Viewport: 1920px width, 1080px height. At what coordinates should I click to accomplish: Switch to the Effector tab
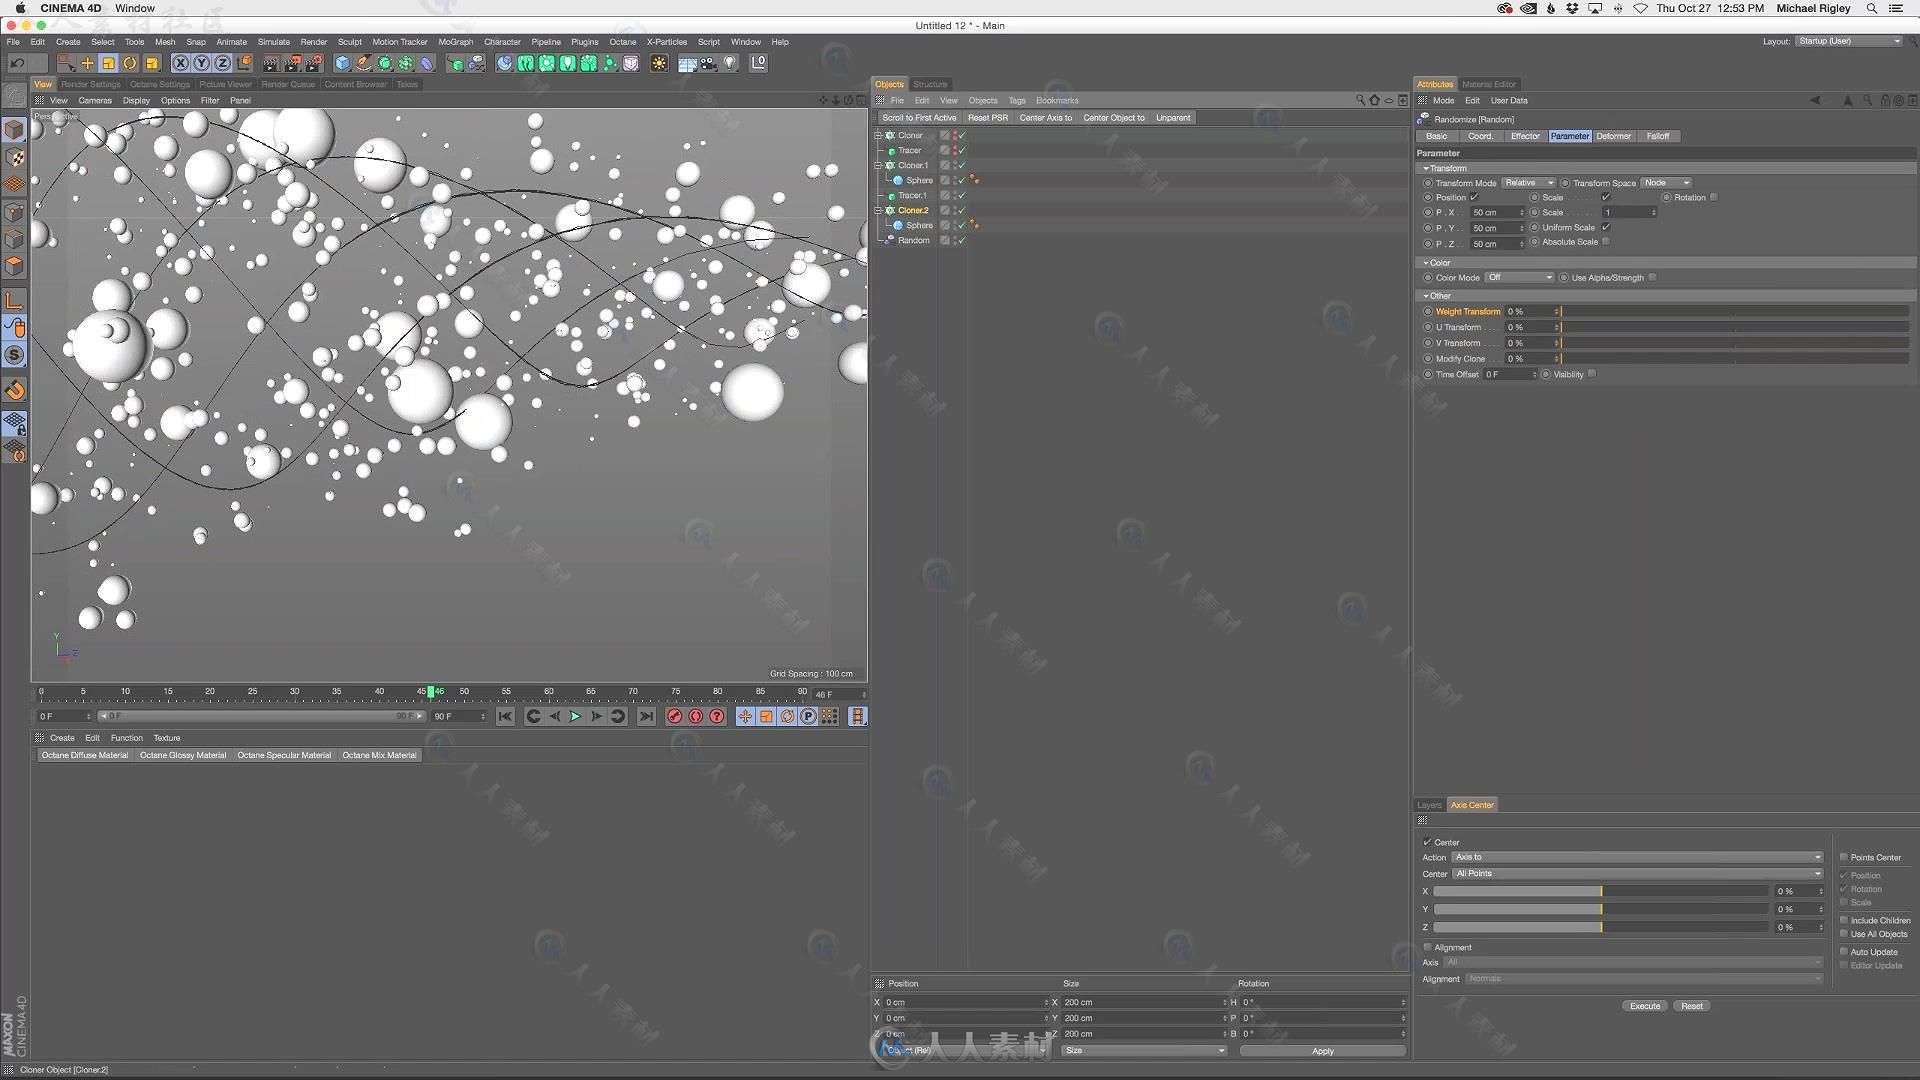point(1523,136)
